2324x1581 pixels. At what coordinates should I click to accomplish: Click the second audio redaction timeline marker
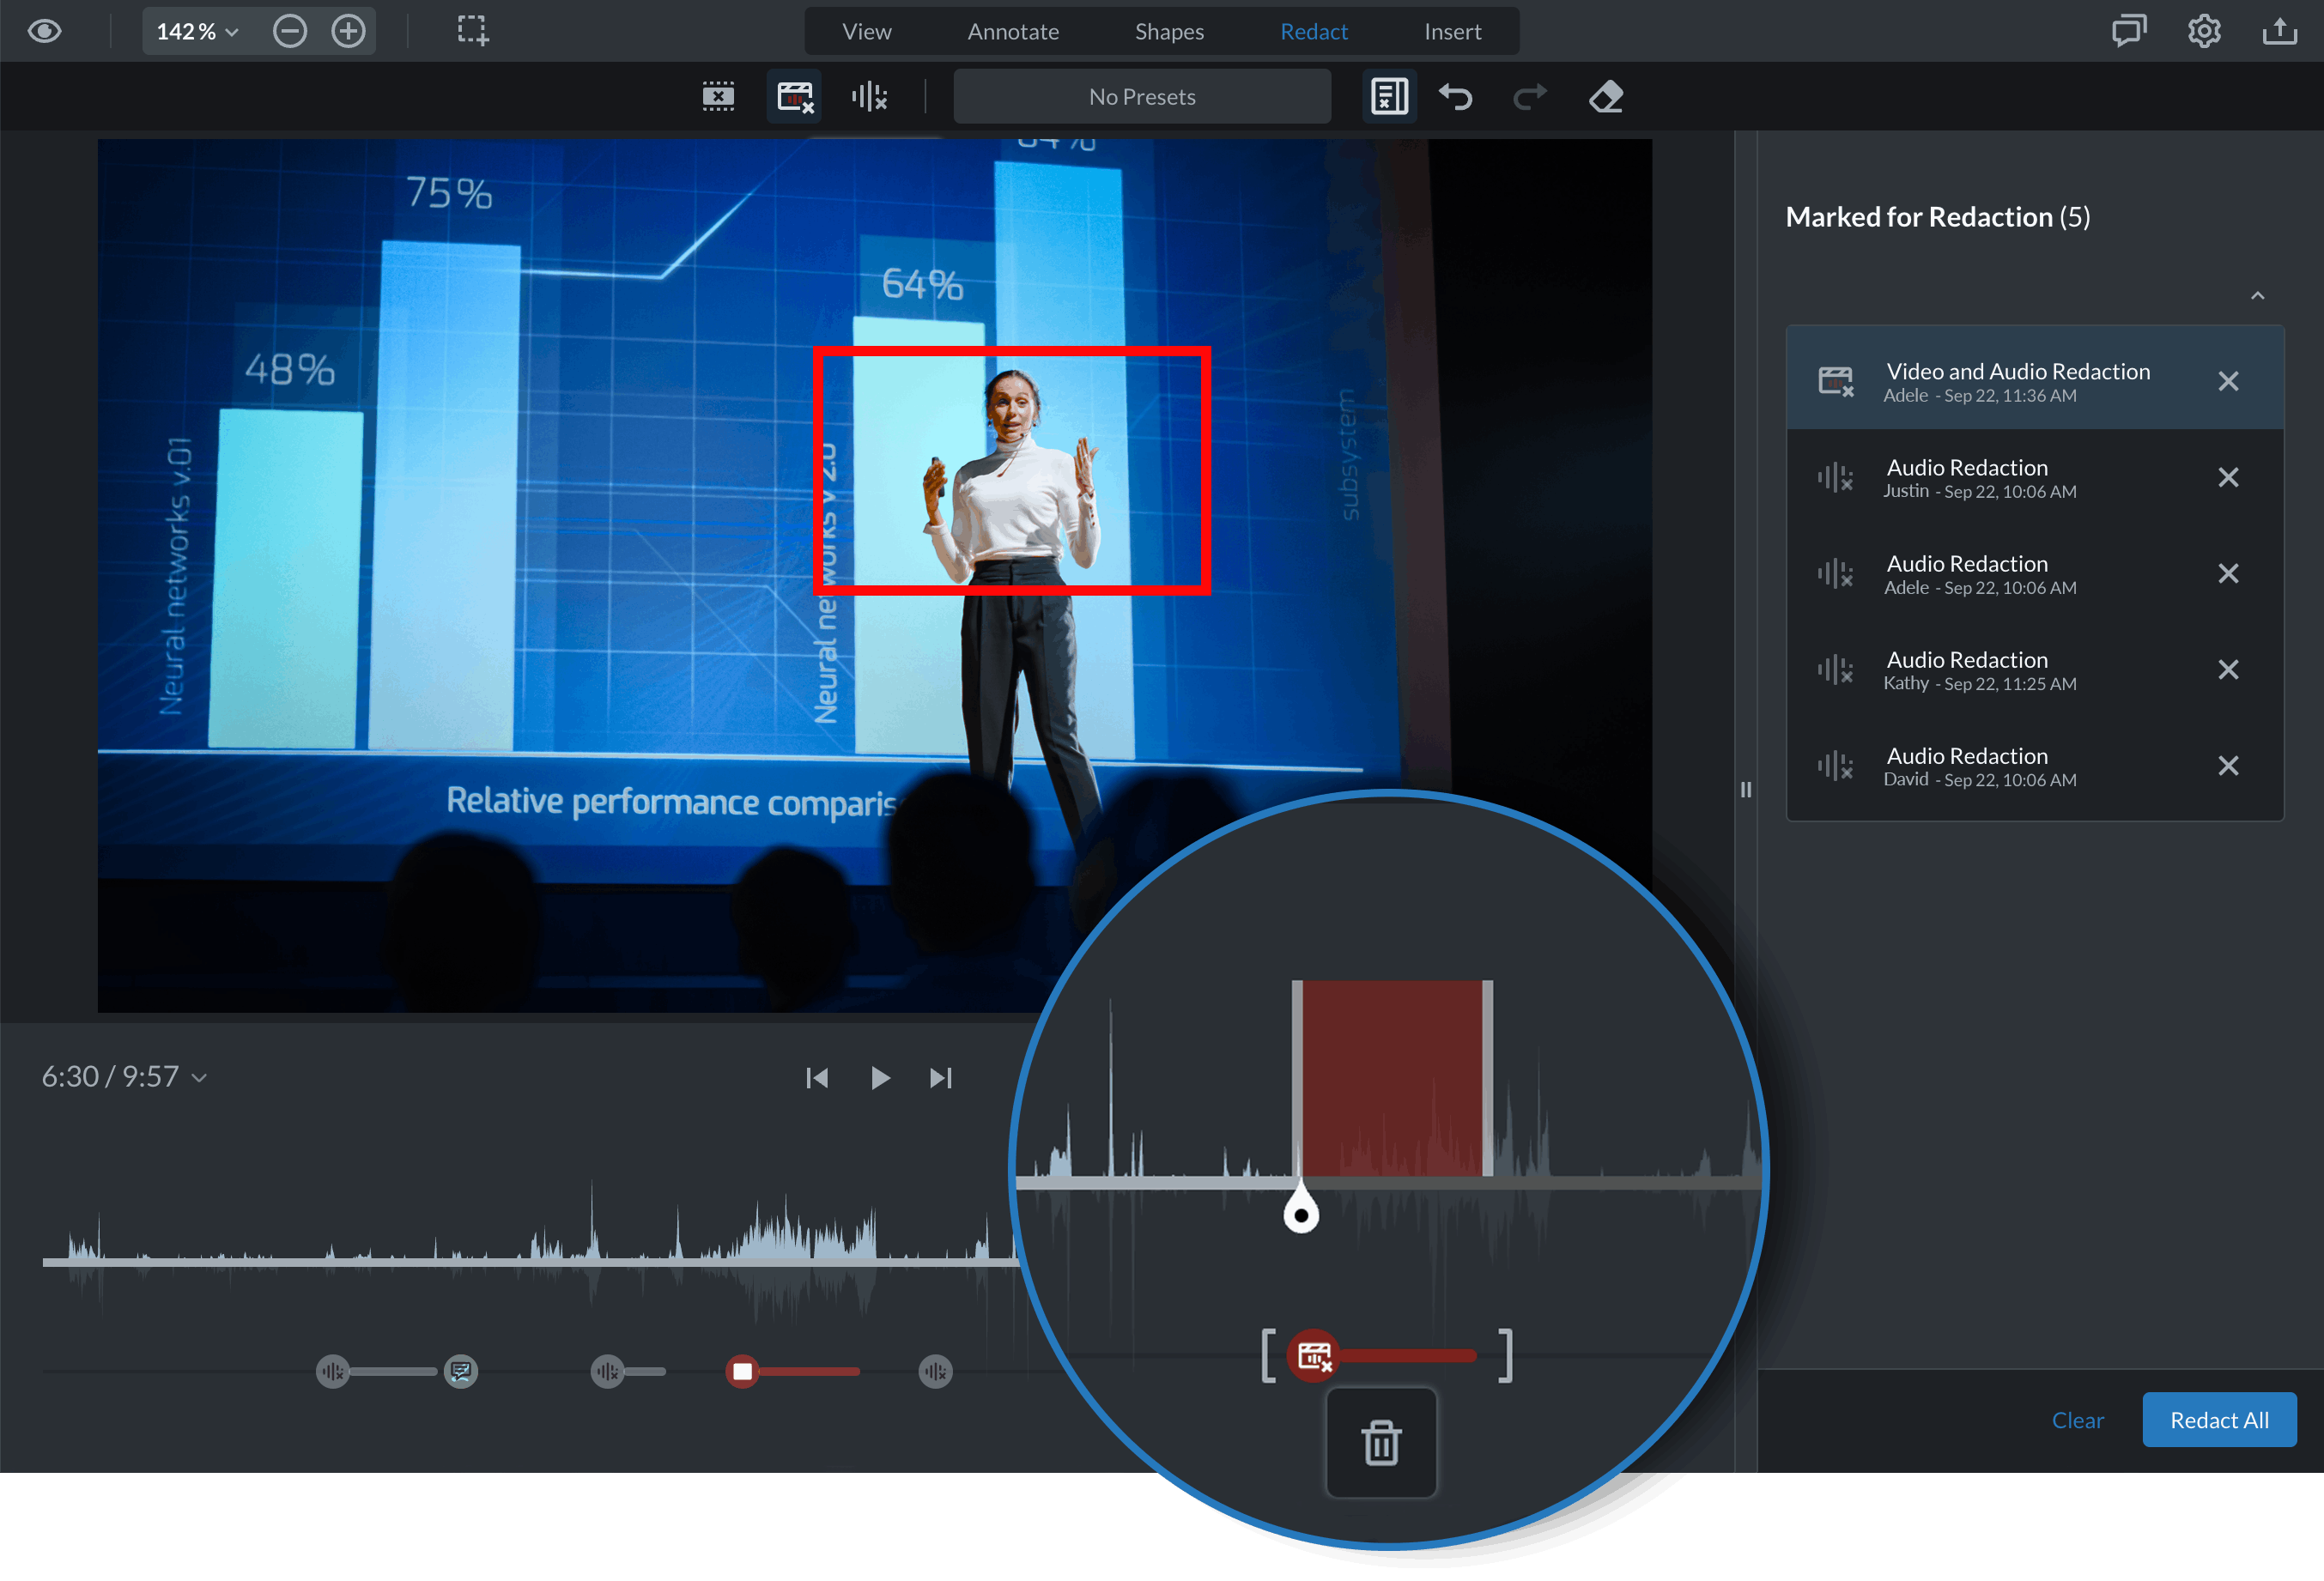607,1372
